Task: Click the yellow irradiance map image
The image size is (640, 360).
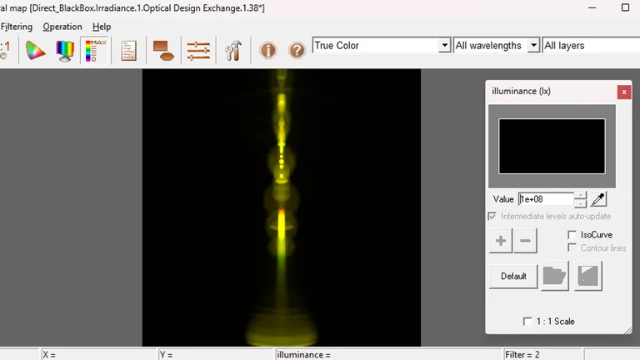Action: [x=282, y=207]
